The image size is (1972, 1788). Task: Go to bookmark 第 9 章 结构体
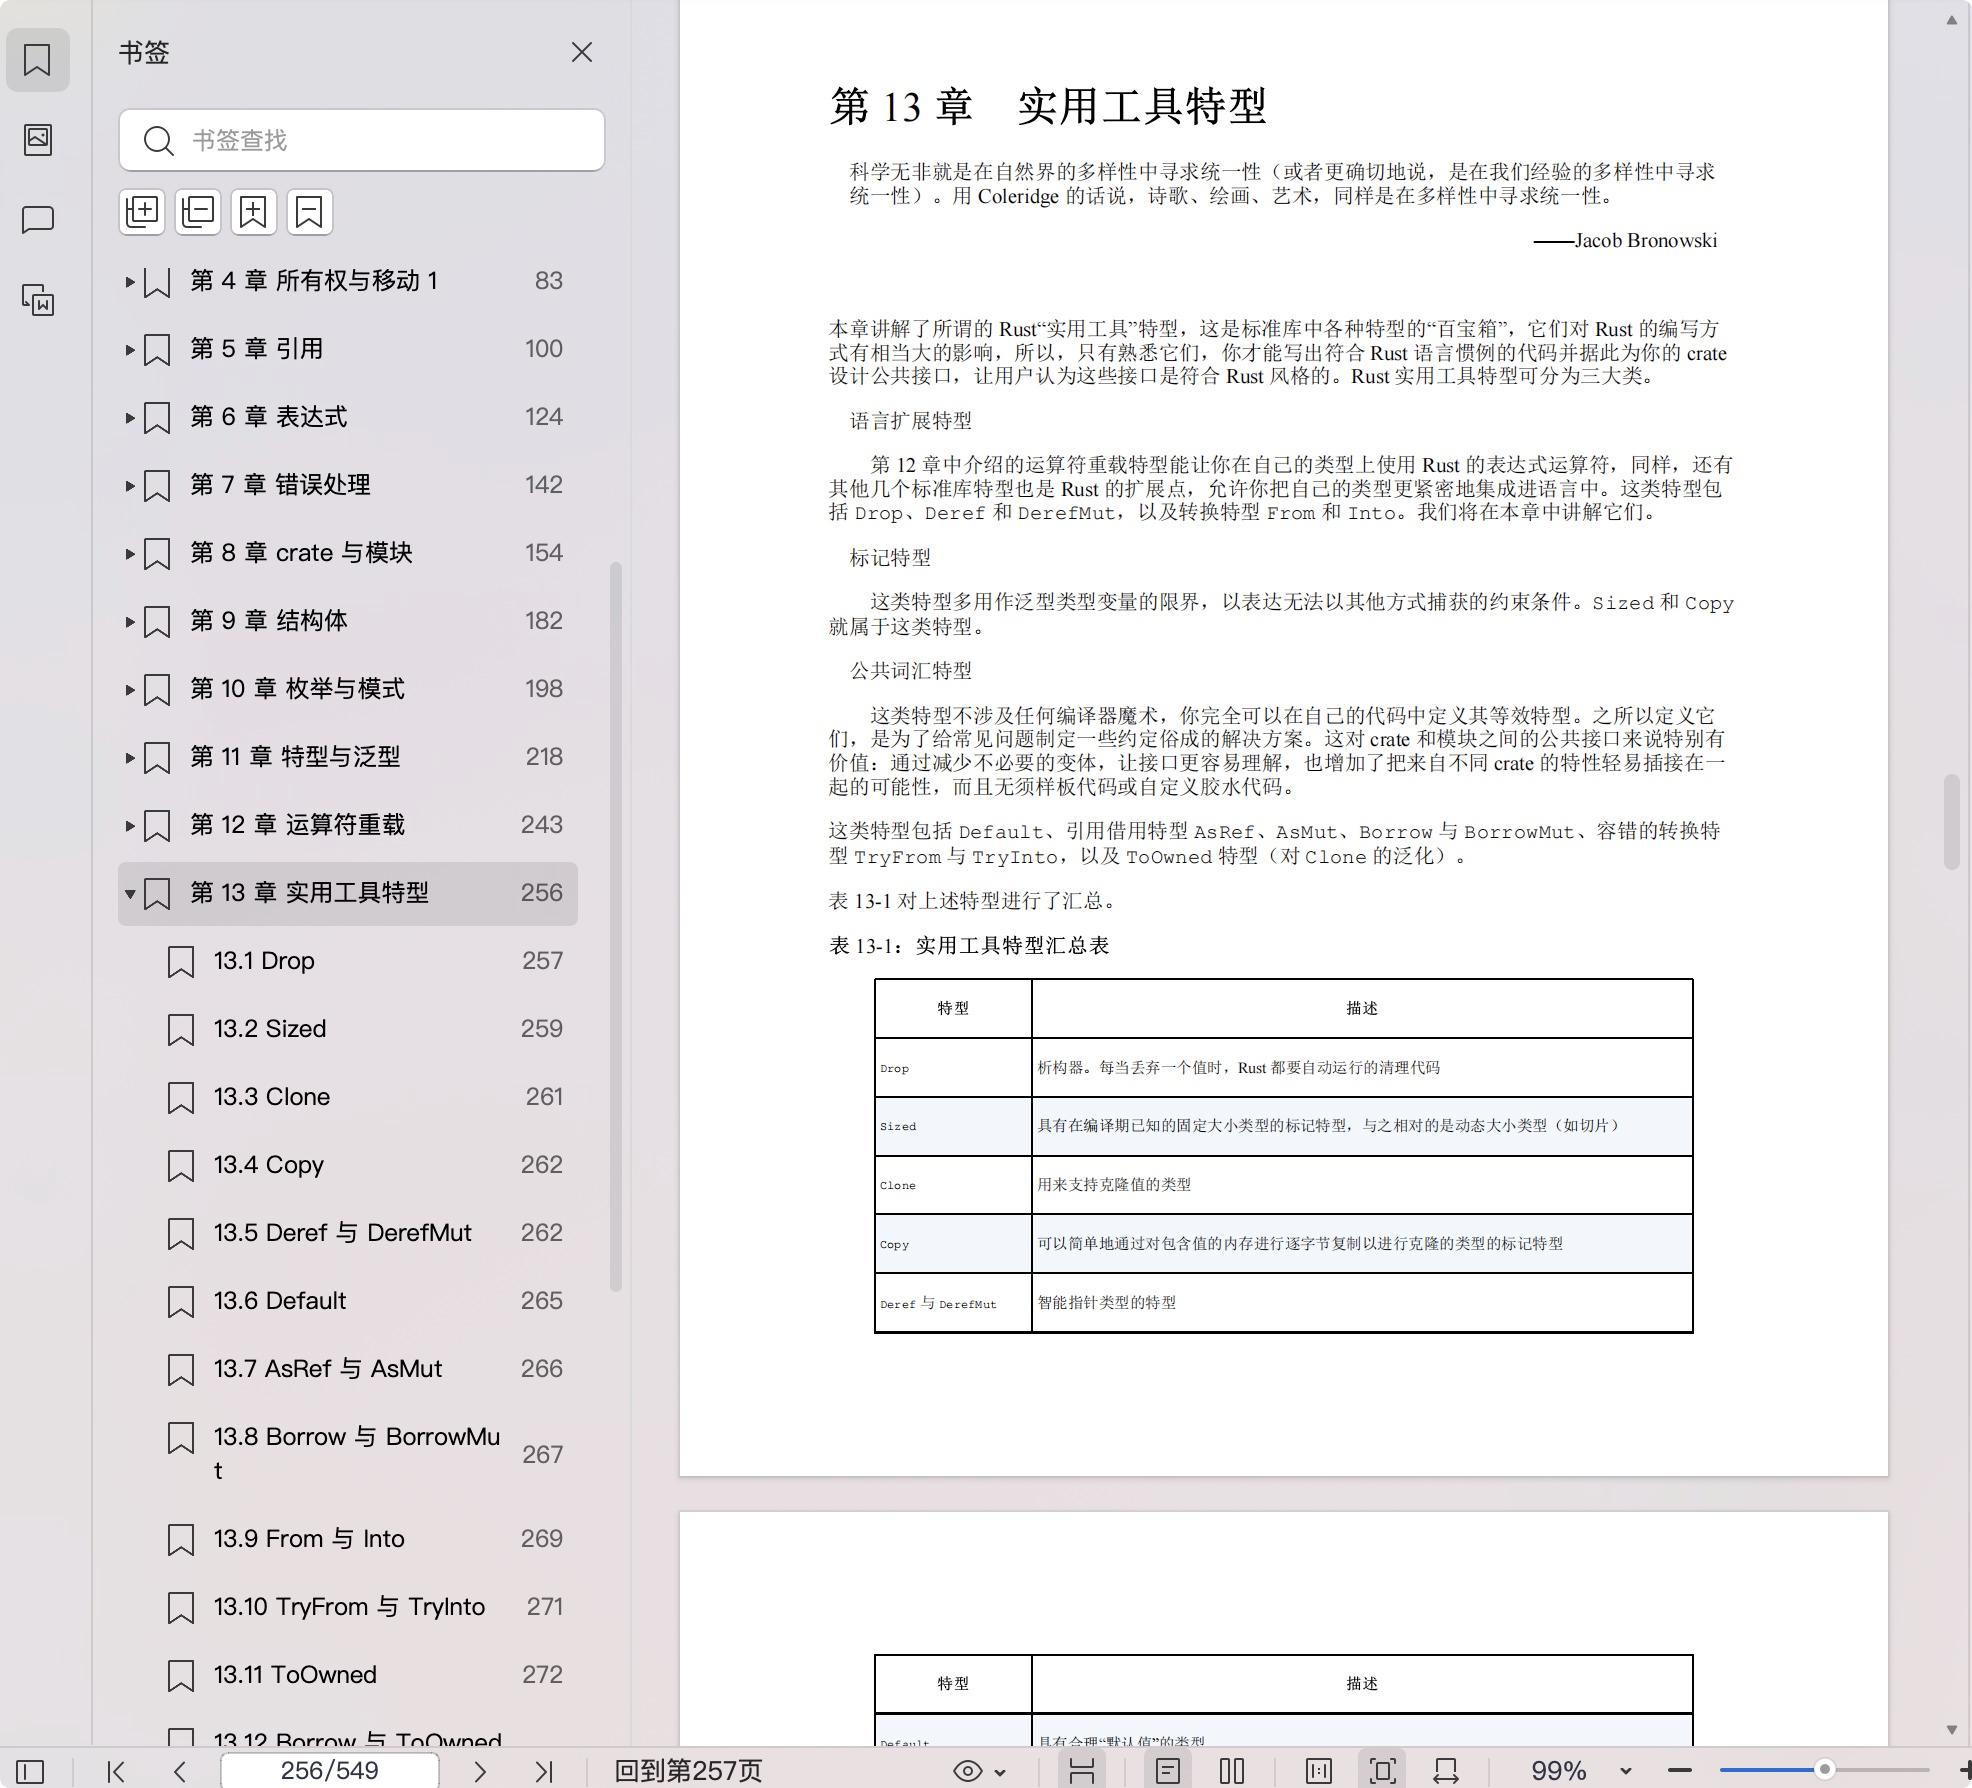[x=348, y=621]
